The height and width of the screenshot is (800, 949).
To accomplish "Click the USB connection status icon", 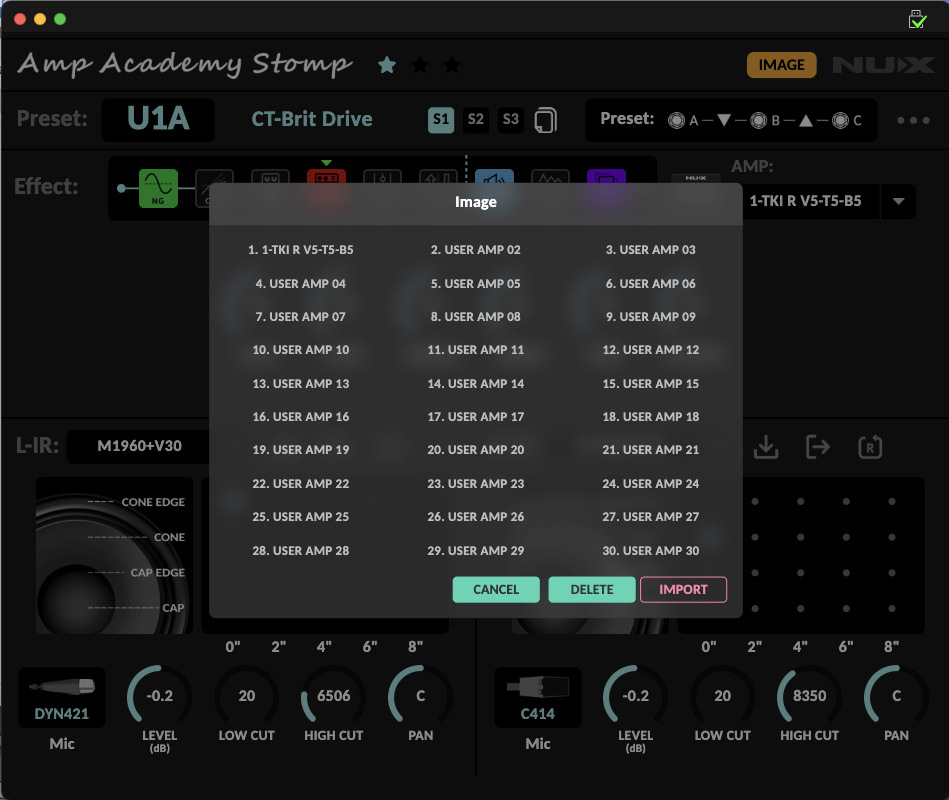I will (x=918, y=19).
